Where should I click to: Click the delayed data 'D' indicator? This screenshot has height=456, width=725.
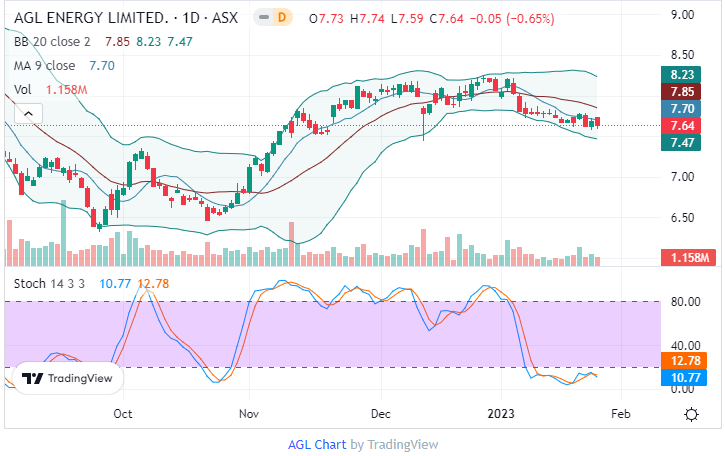[x=282, y=20]
